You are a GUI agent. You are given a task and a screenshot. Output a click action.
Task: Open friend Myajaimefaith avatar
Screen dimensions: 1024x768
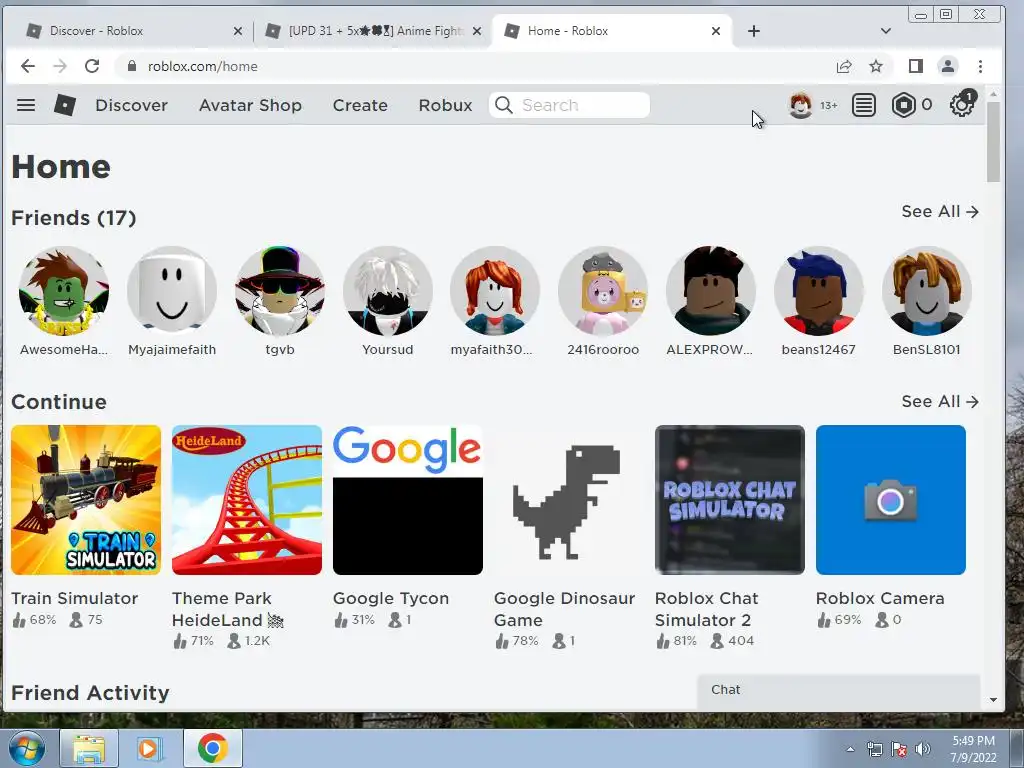click(172, 291)
